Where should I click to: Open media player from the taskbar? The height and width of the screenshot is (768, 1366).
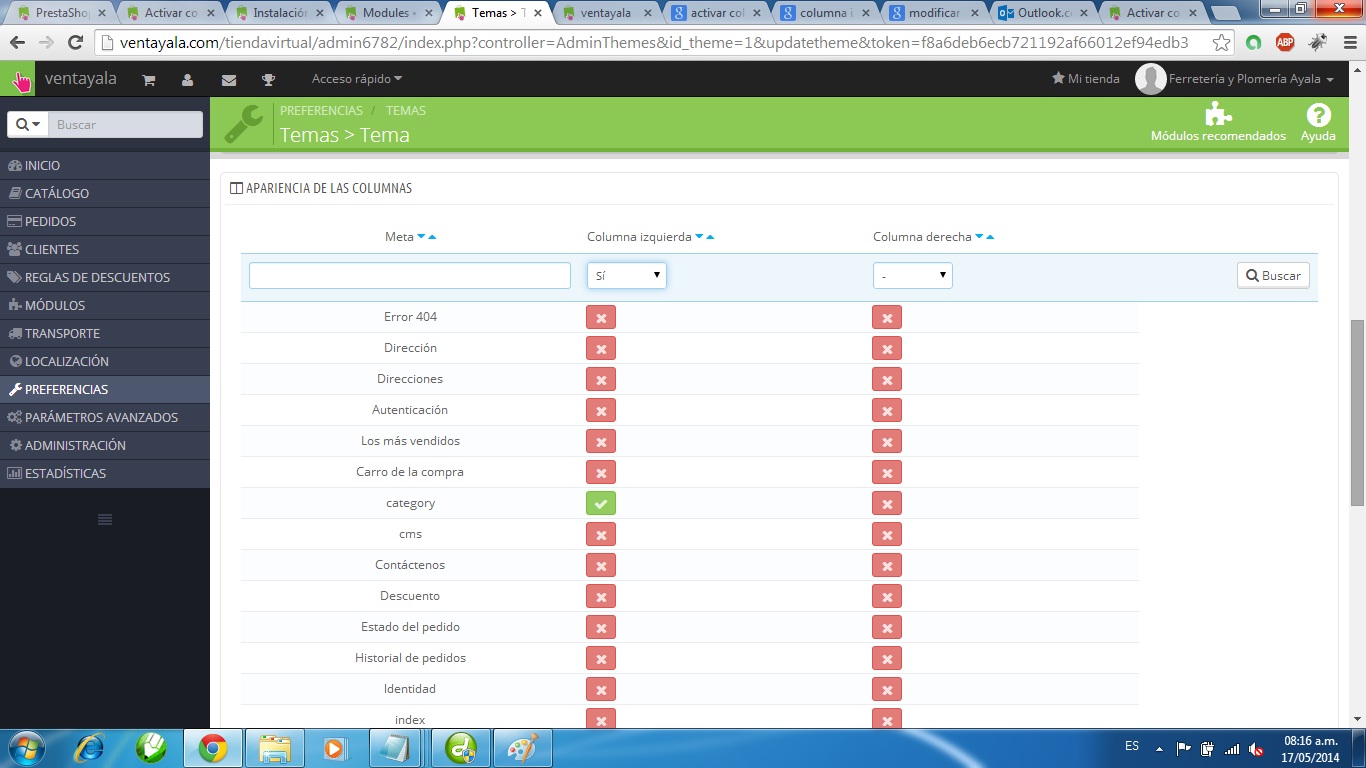click(335, 748)
